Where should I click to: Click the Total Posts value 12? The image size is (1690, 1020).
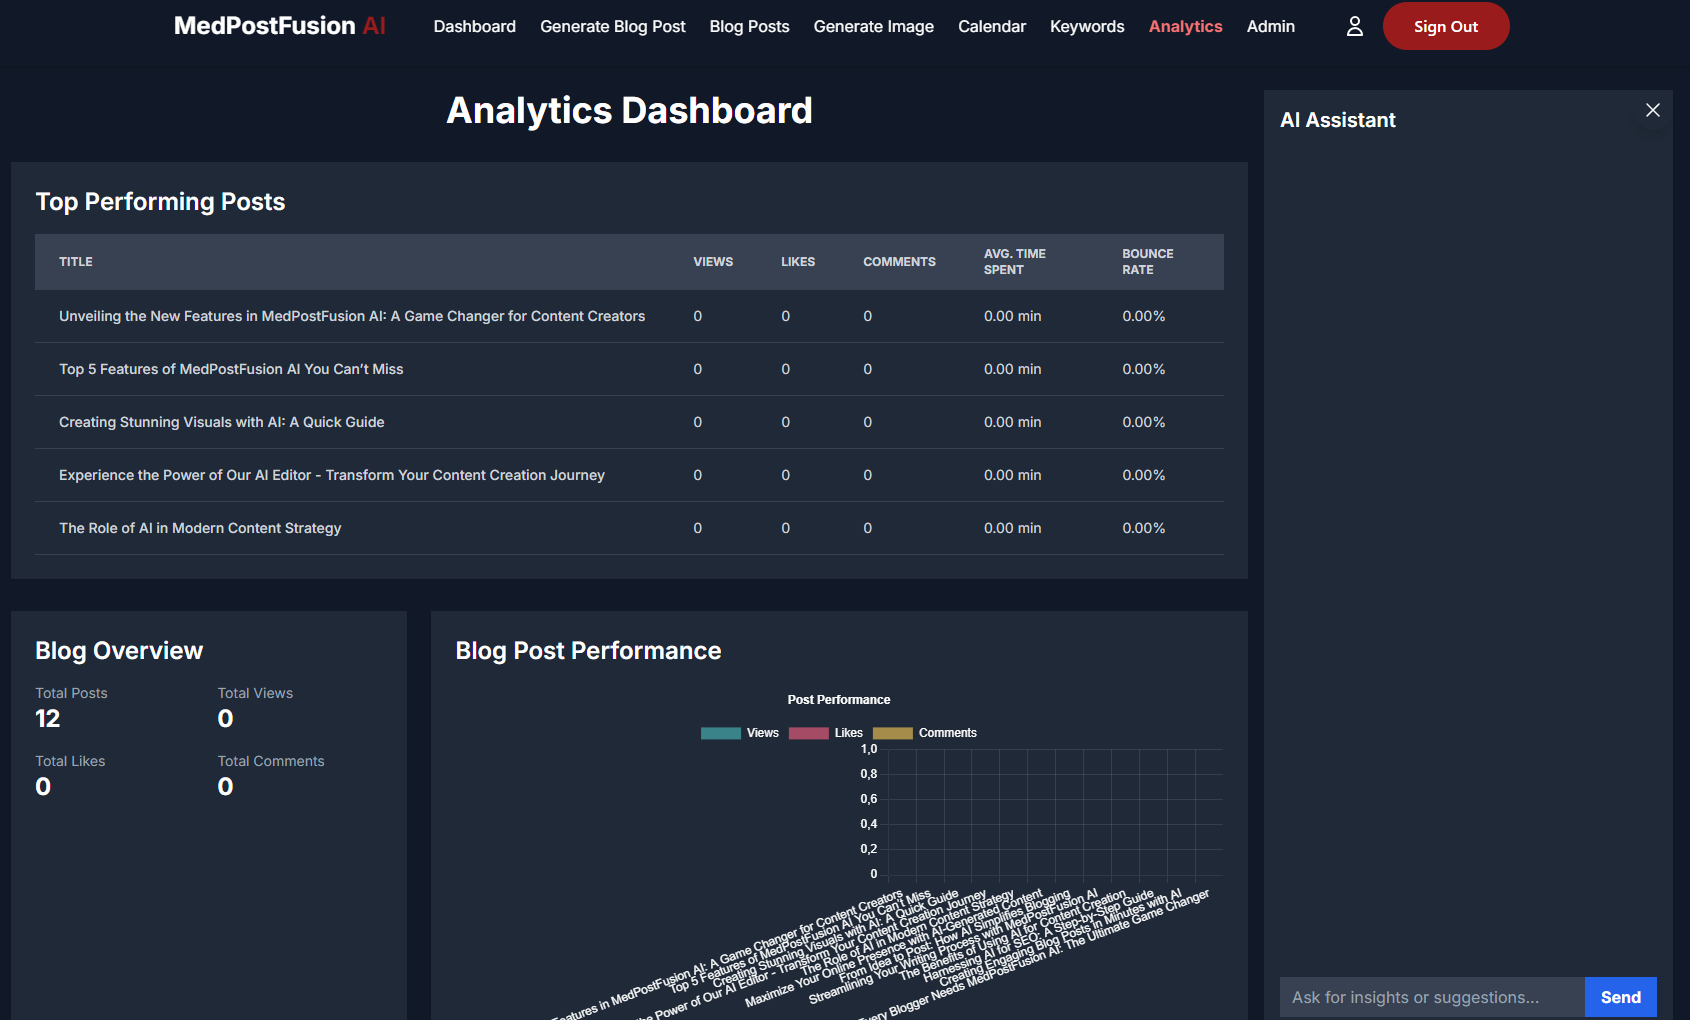48,718
